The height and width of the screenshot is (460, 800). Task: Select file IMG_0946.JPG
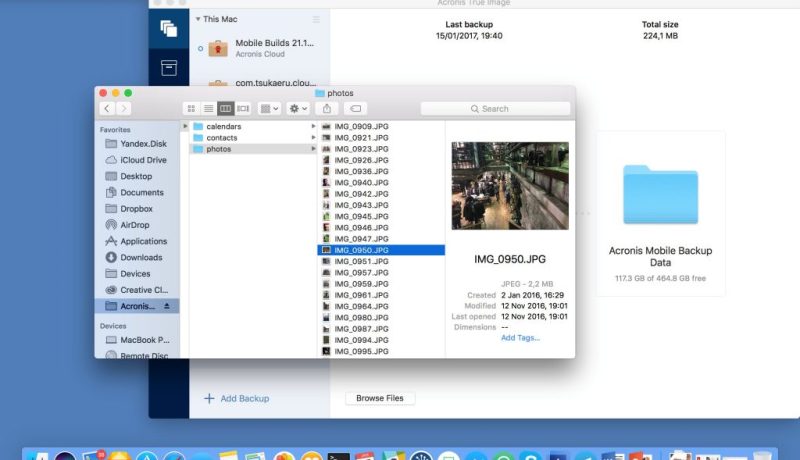pos(381,227)
